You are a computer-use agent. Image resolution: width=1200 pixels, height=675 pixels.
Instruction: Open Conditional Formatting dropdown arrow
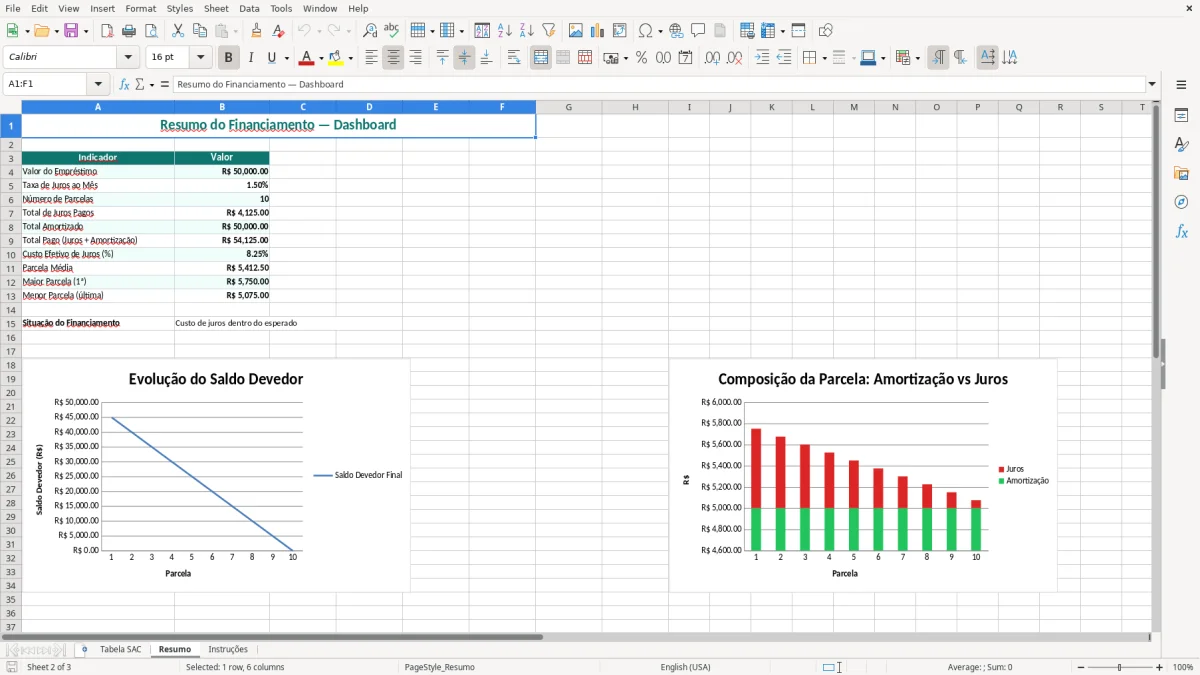pos(917,58)
